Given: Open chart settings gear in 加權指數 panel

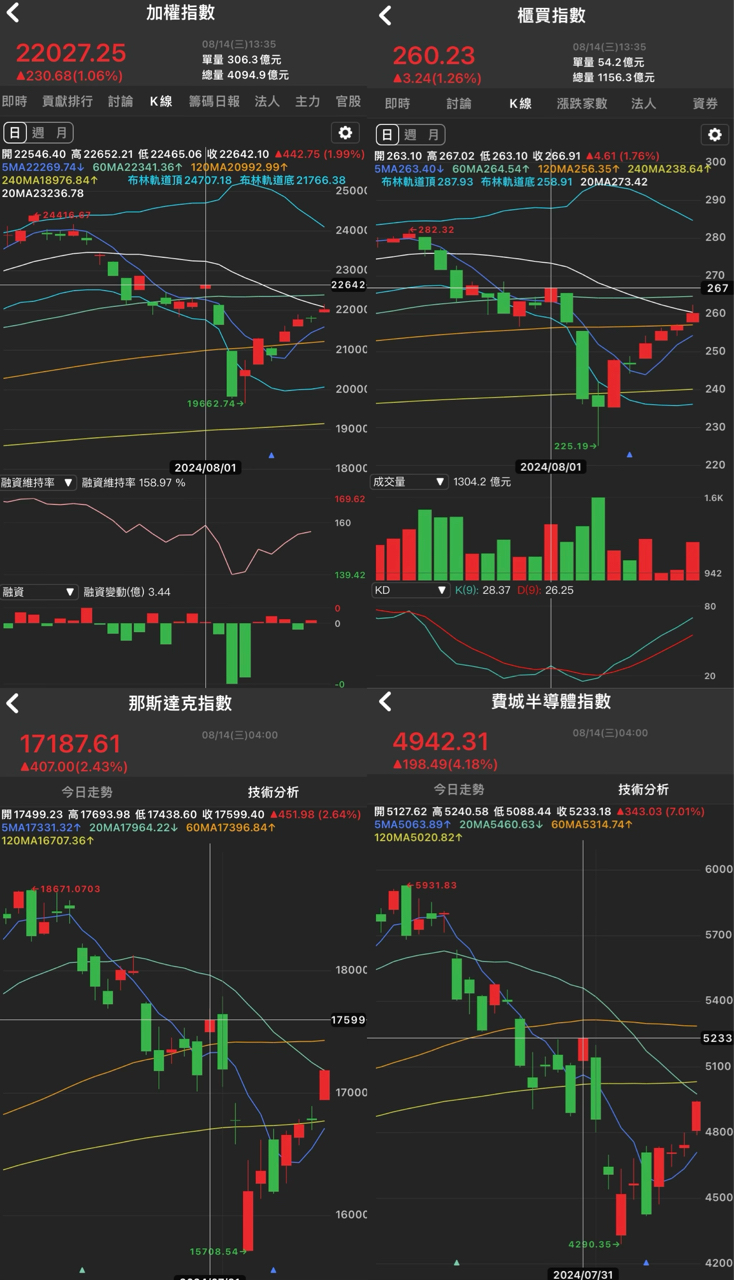Looking at the screenshot, I should coord(345,133).
